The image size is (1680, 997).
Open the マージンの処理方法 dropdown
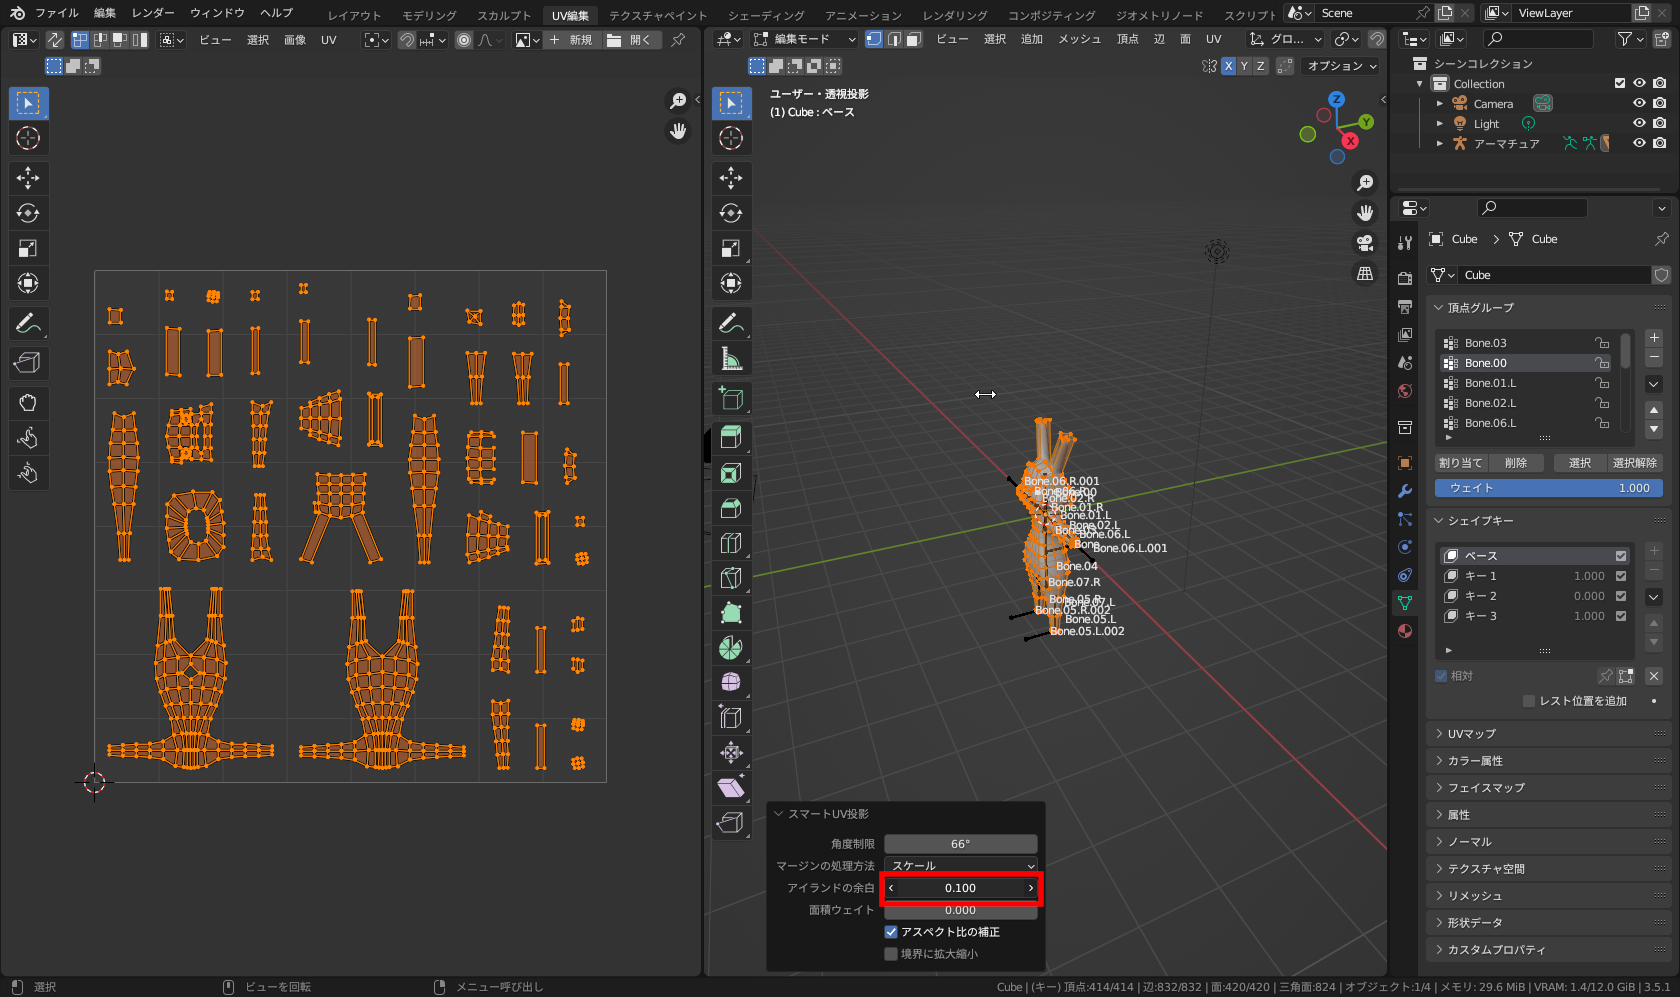click(x=960, y=865)
